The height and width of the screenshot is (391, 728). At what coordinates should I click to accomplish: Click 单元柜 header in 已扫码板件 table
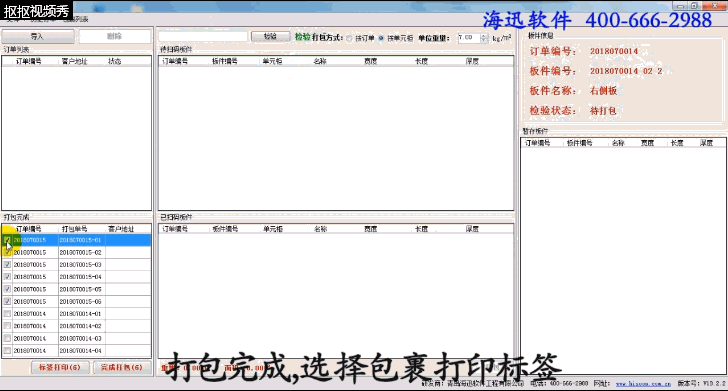[x=273, y=229]
